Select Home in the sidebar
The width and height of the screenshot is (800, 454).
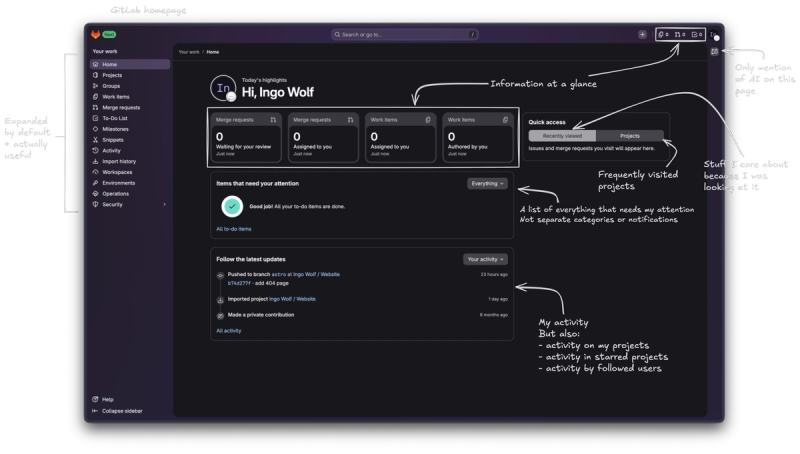coord(130,64)
